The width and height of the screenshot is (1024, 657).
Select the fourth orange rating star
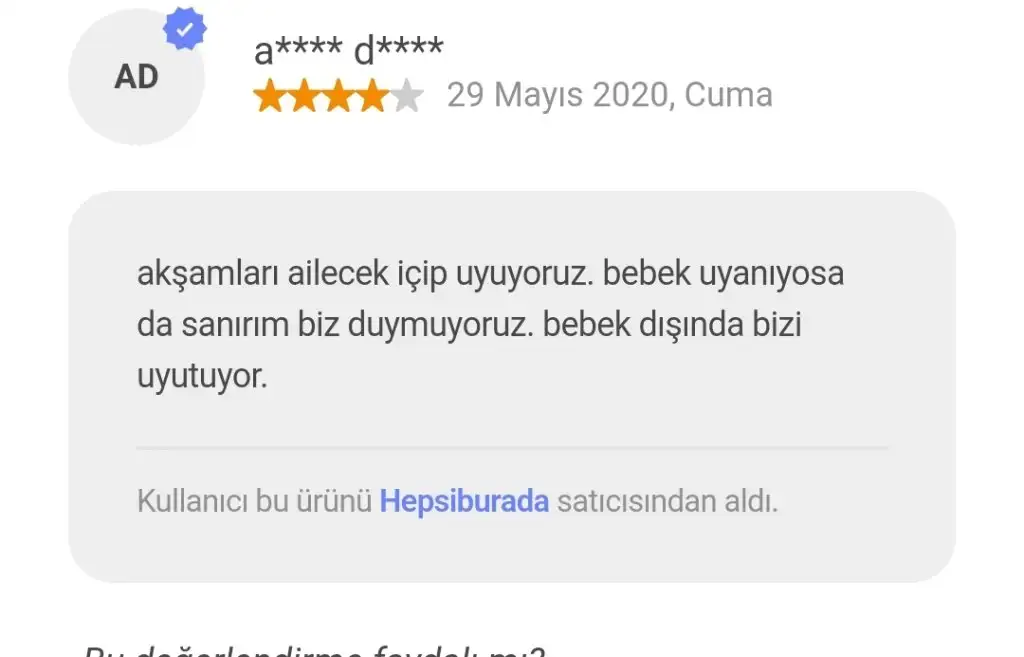(x=372, y=96)
